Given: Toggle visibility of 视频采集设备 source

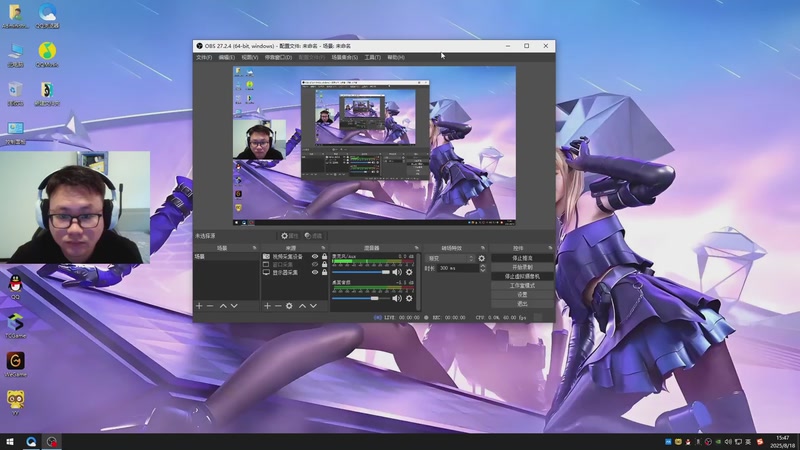Looking at the screenshot, I should [315, 257].
